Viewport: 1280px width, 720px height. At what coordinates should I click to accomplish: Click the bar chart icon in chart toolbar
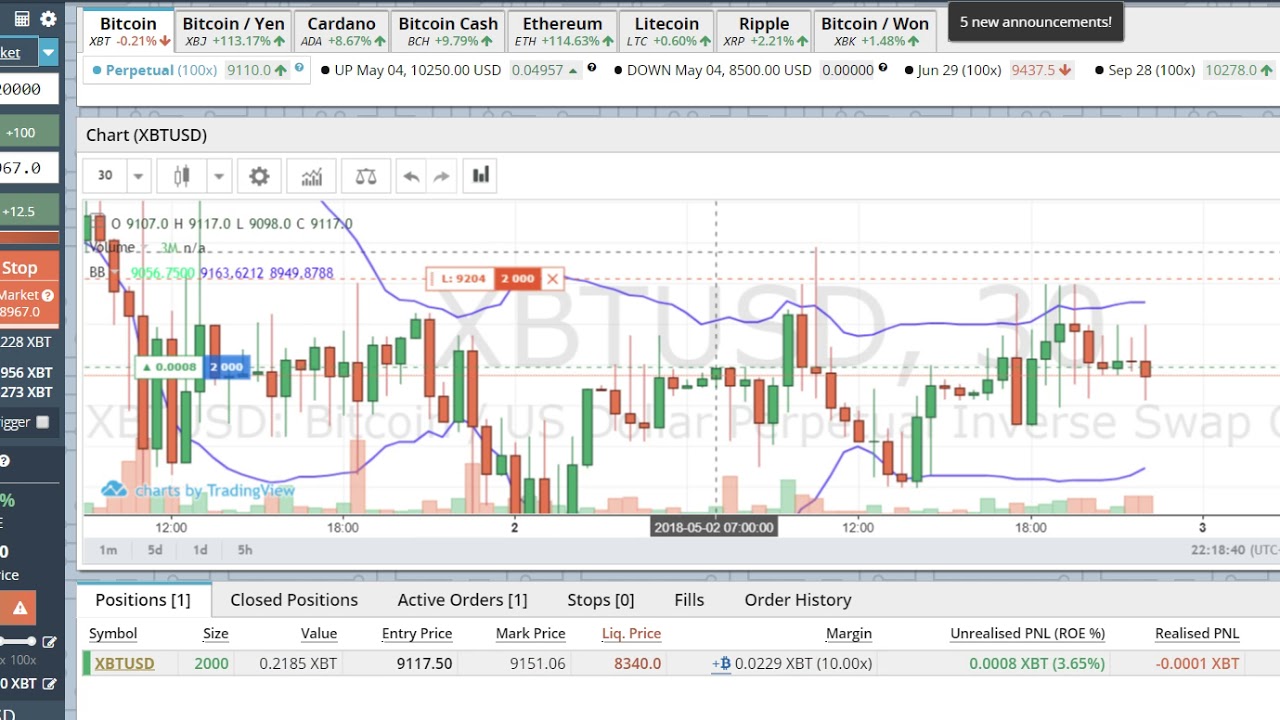click(481, 176)
